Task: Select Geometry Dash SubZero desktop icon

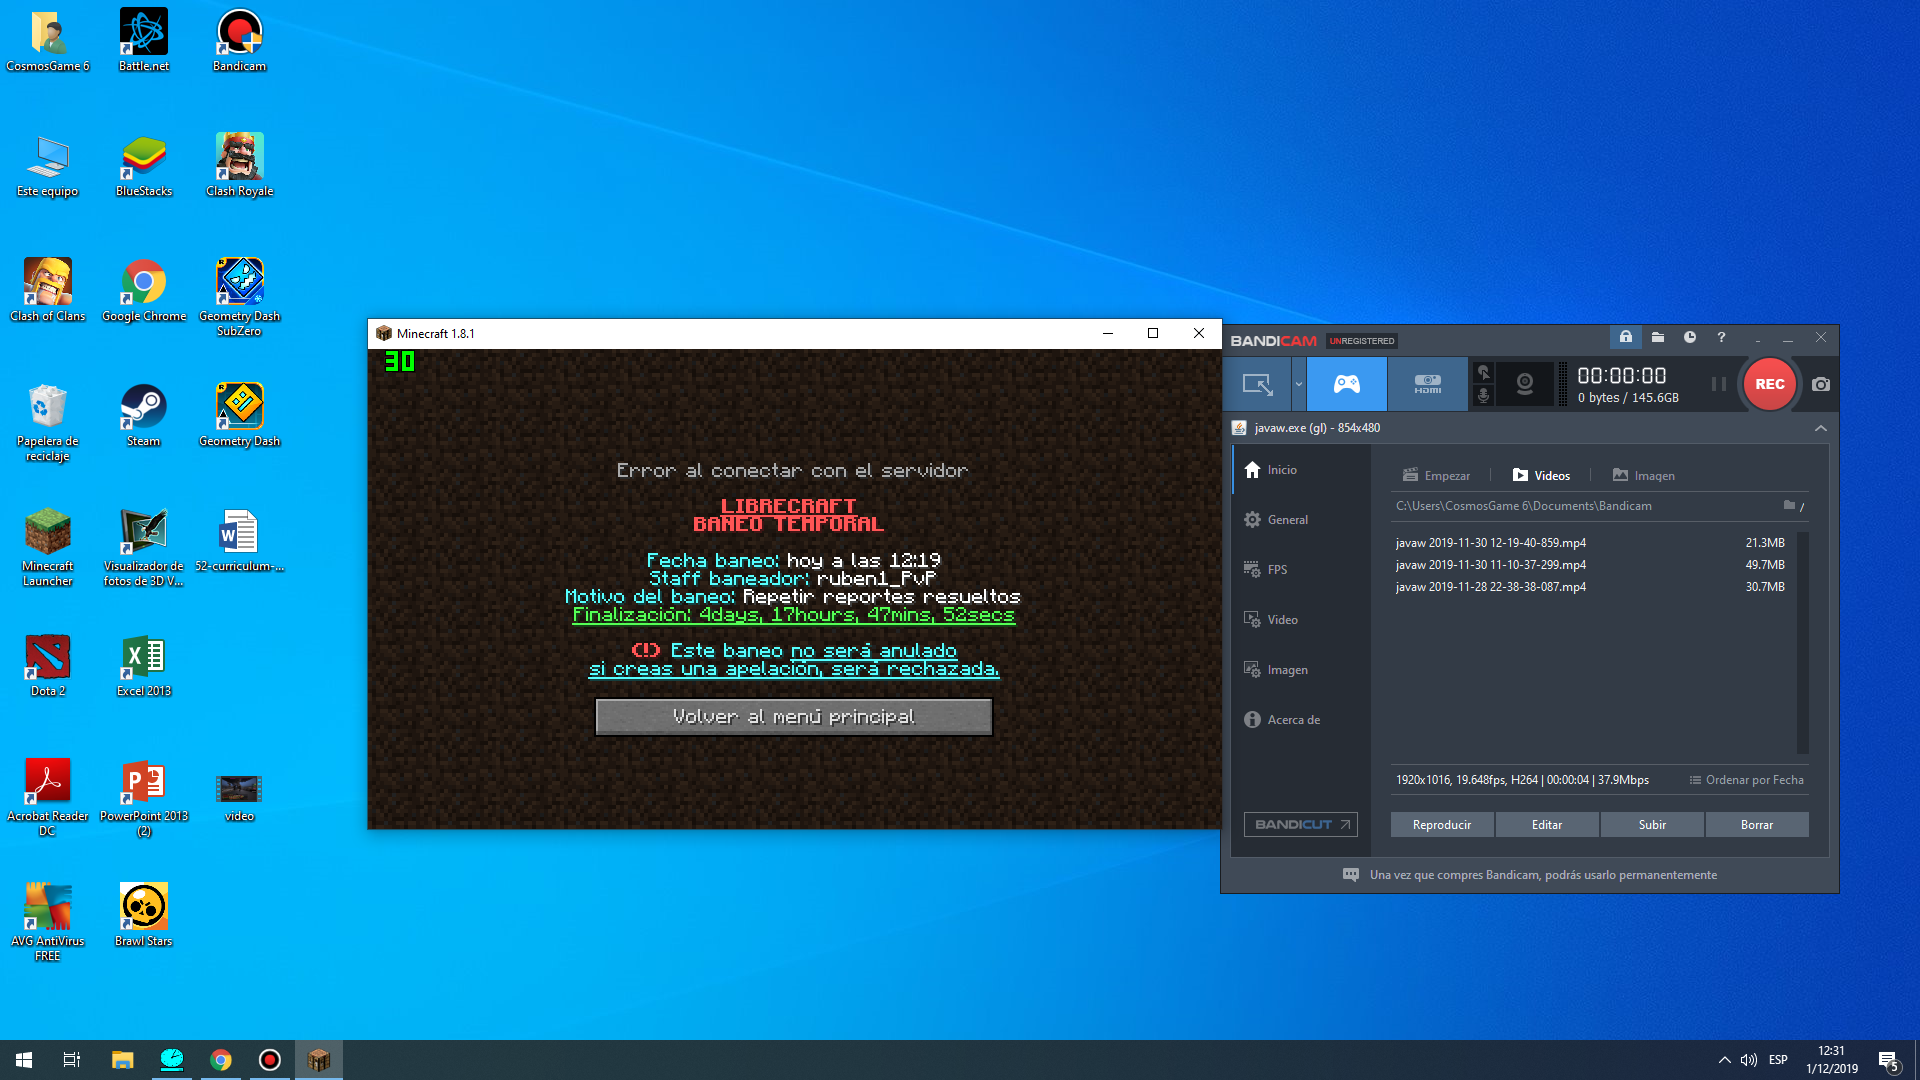Action: pos(240,297)
